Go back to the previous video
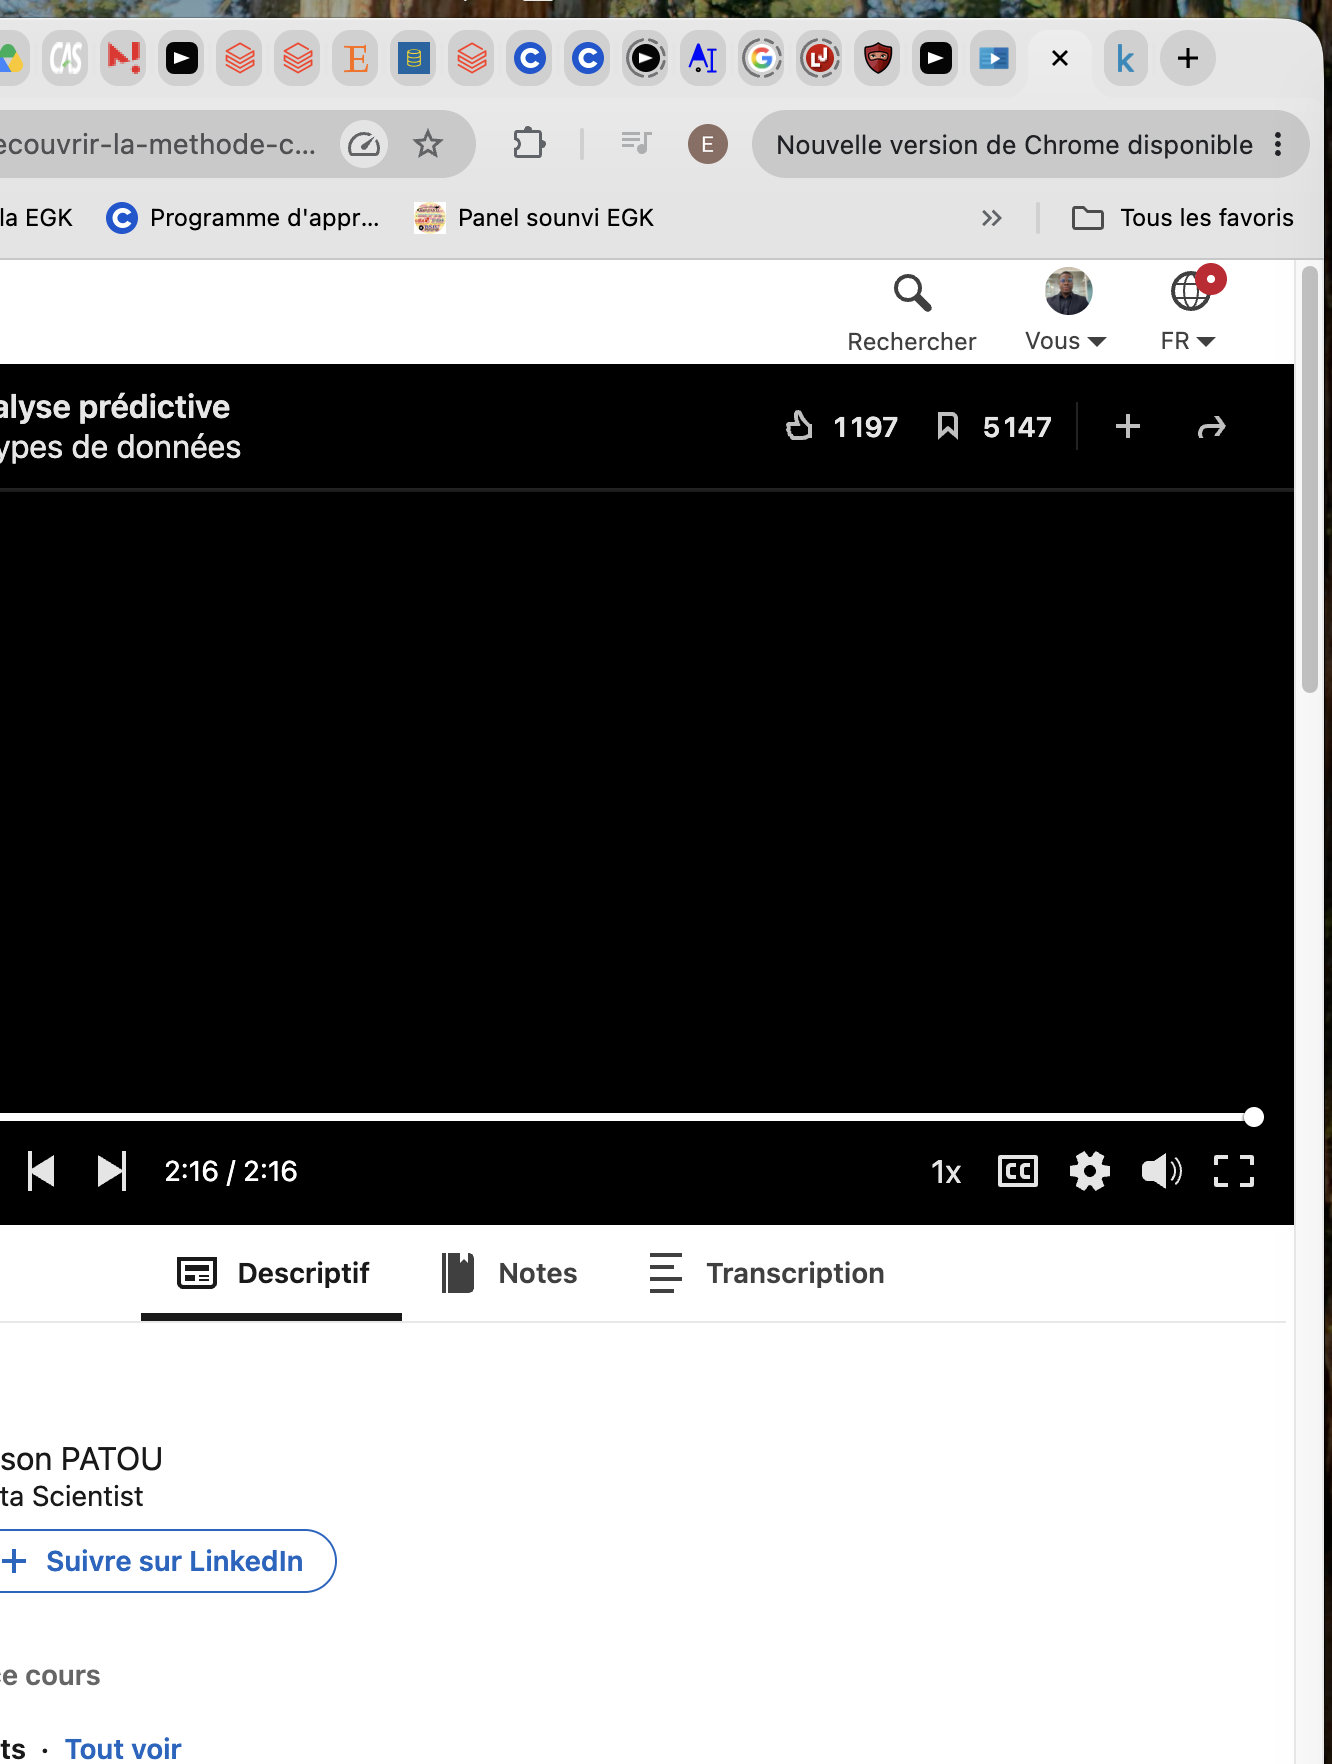Viewport: 1332px width, 1764px height. (41, 1171)
